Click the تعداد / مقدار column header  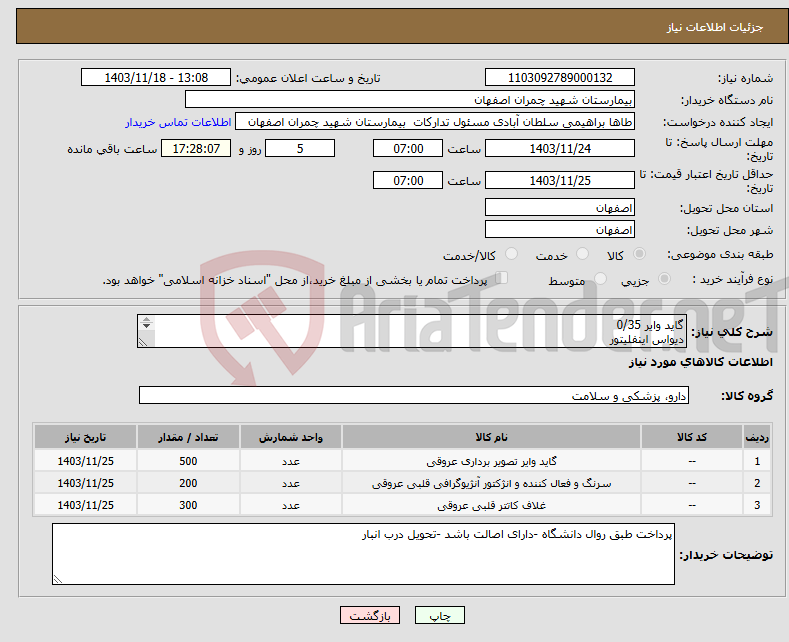click(188, 437)
